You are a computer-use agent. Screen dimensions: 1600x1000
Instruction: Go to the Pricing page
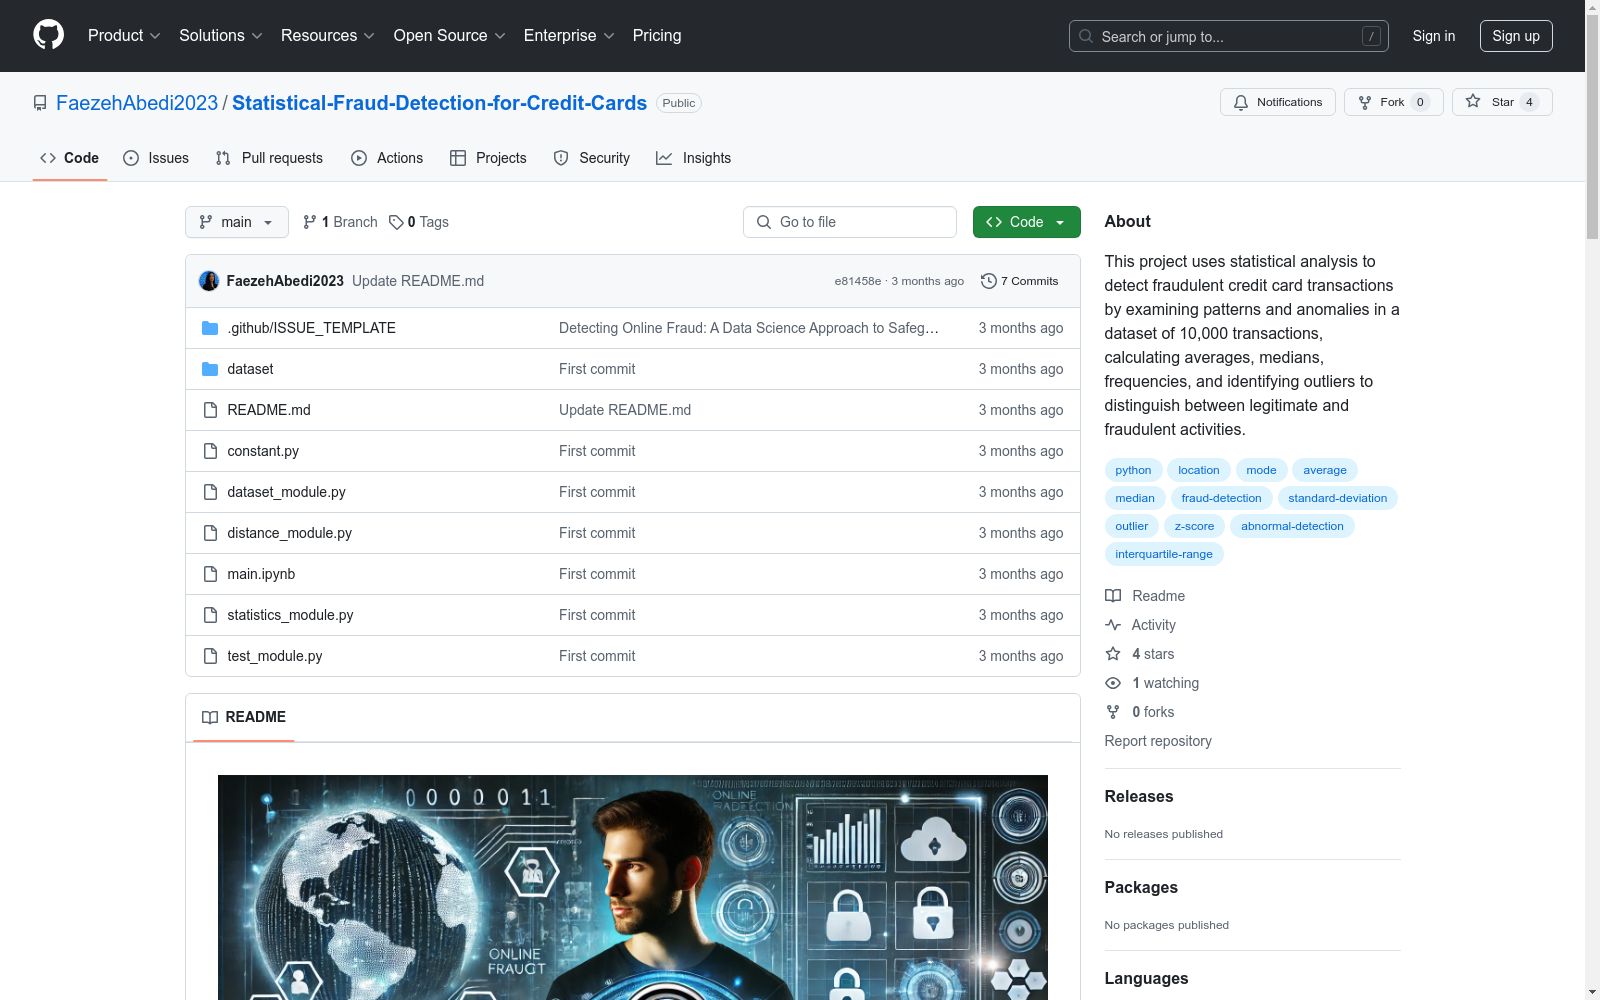657,35
